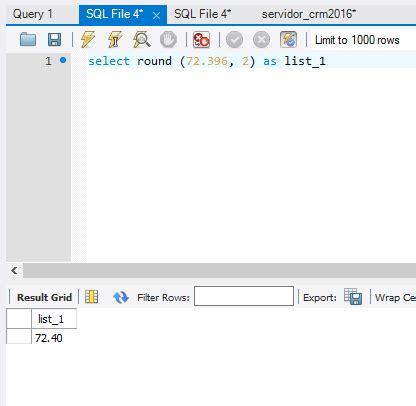Click the 'round' function in the query
Viewport: 416px width, 406px height.
tap(154, 61)
